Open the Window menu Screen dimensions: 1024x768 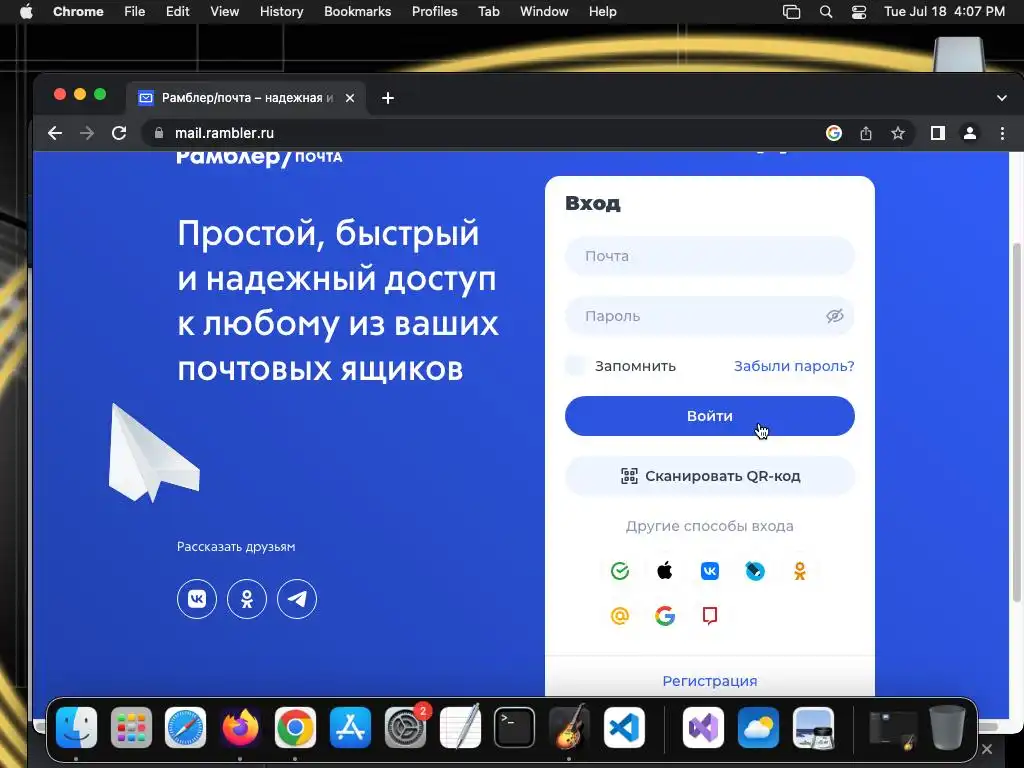pos(544,12)
